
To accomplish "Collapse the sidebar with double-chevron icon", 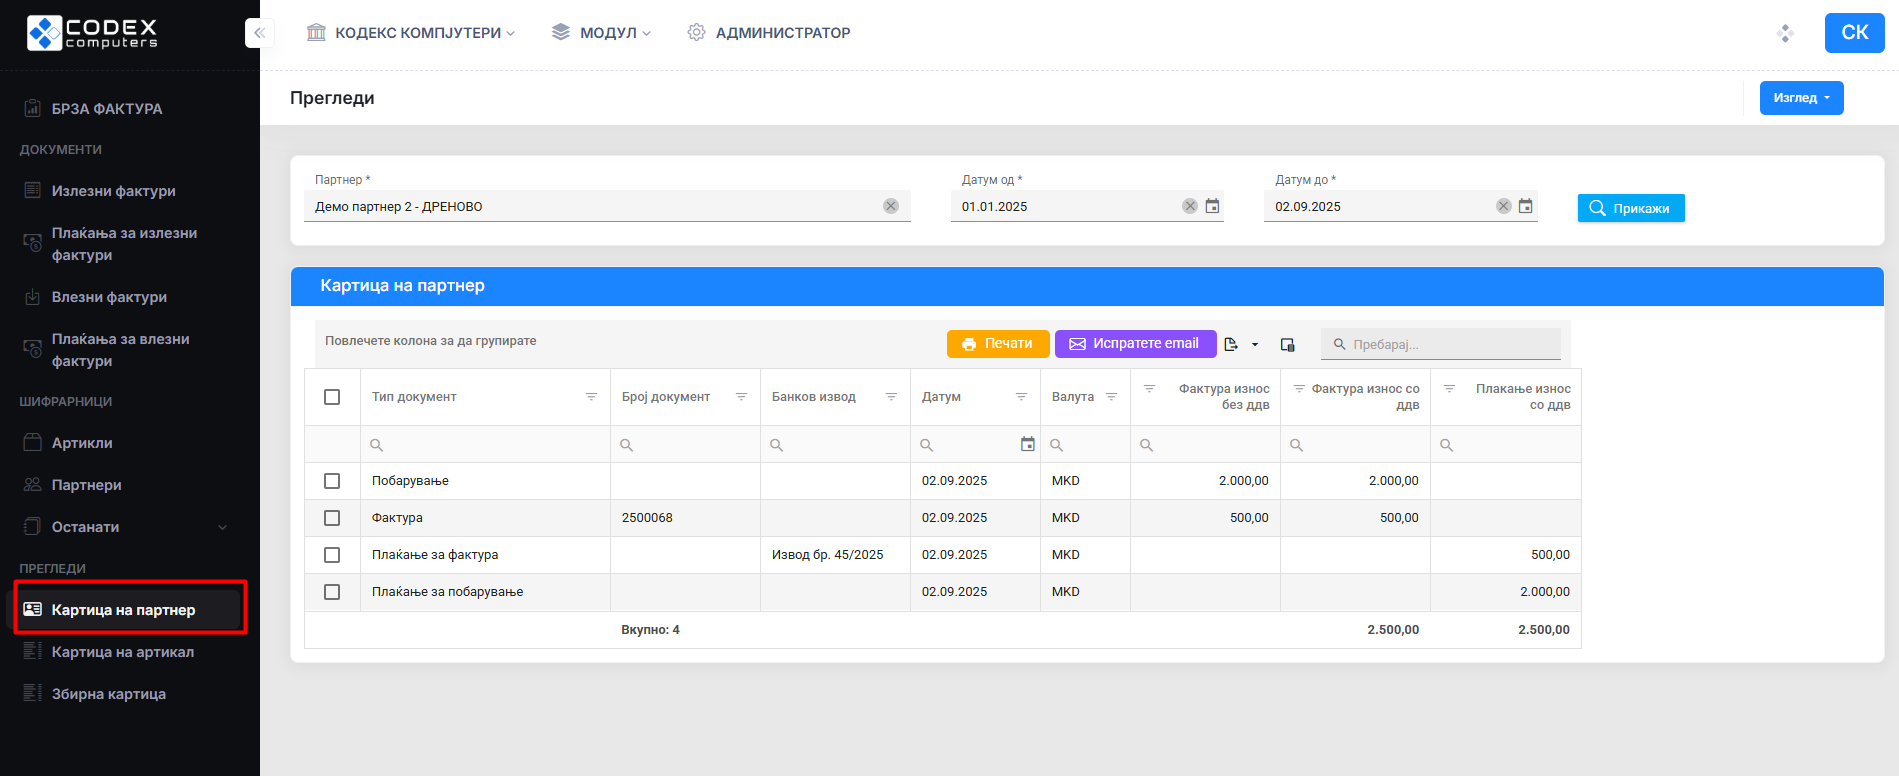I will (x=259, y=33).
